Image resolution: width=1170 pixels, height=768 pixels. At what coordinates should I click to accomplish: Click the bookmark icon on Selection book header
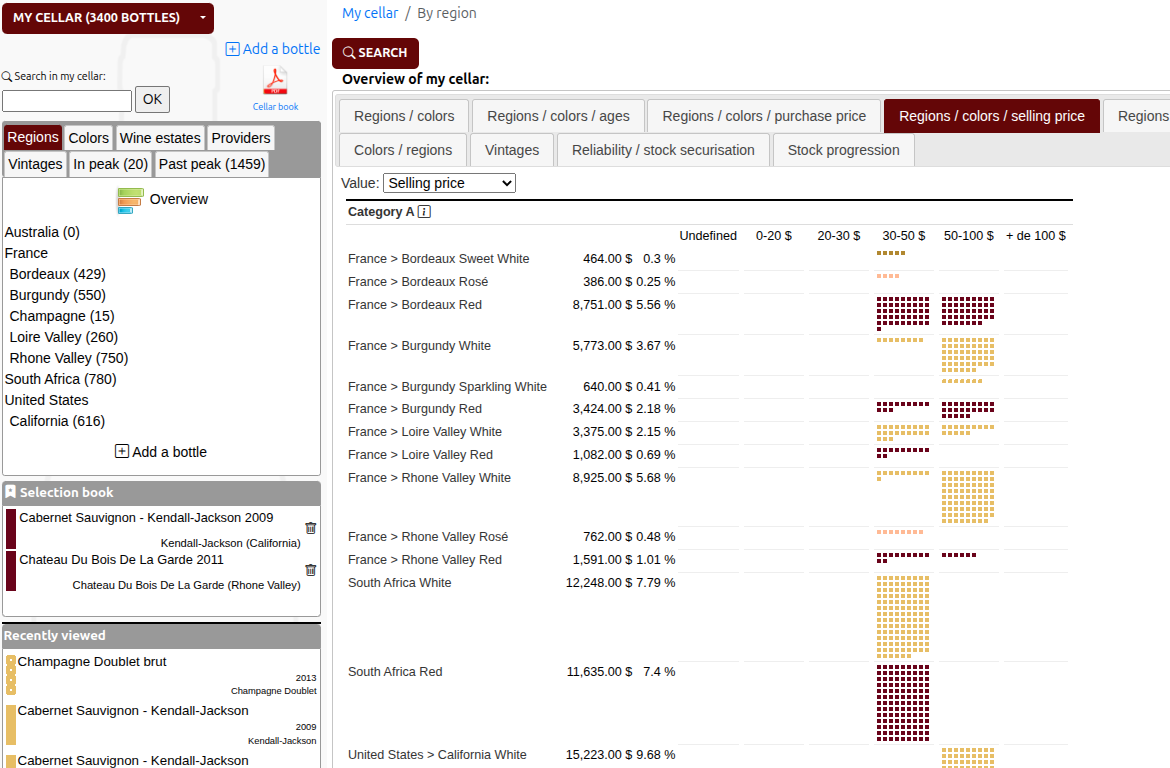pyautogui.click(x=12, y=491)
